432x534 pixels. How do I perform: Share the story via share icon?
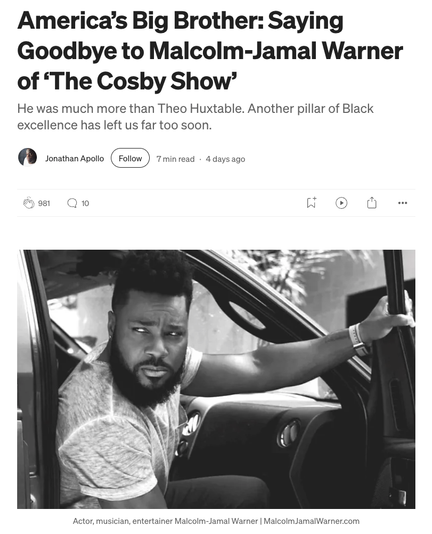tap(372, 203)
